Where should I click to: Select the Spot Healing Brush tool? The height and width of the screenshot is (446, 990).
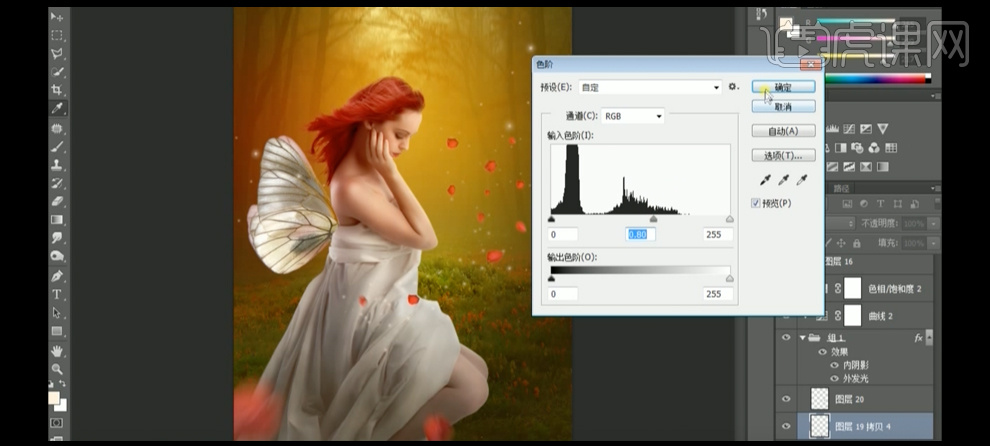[x=57, y=128]
